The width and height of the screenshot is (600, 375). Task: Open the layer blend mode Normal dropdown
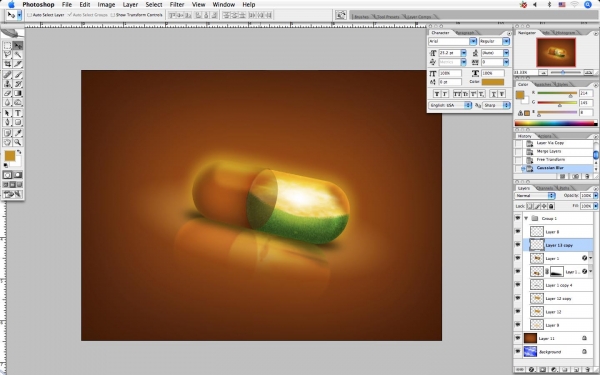[535, 196]
